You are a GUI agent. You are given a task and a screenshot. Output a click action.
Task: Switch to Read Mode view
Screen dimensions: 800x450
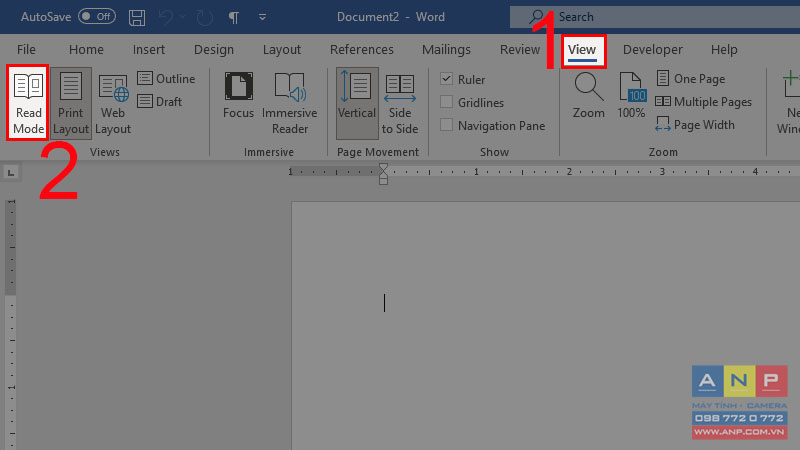[x=28, y=103]
